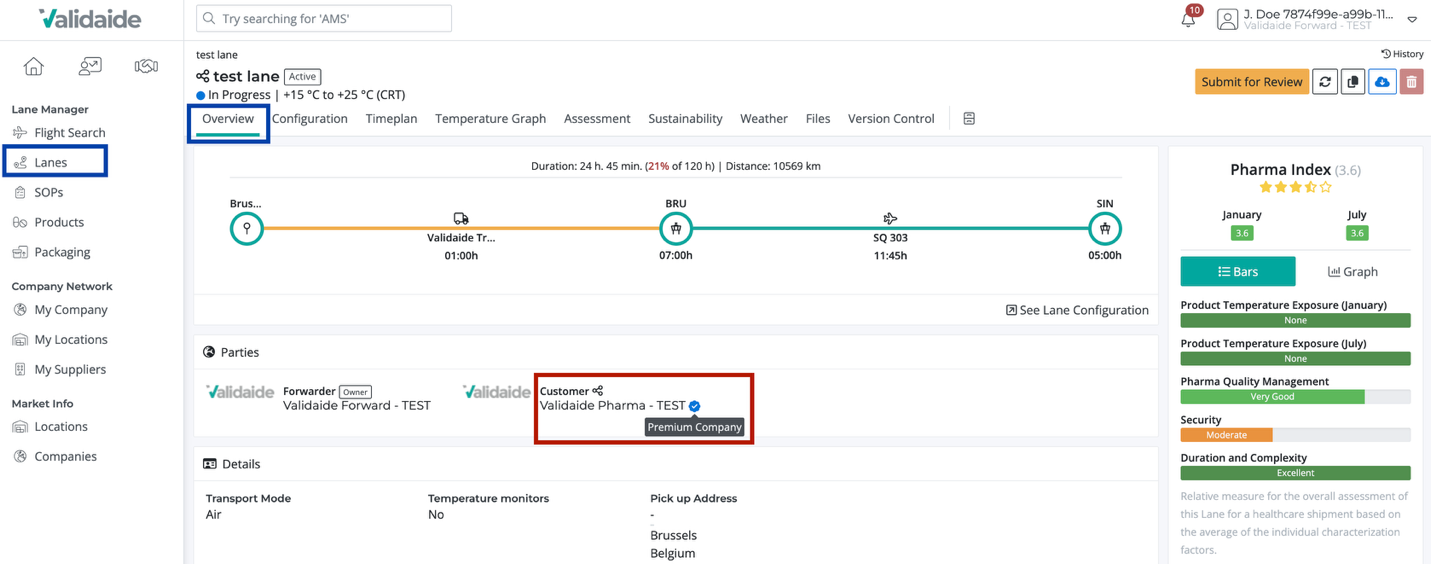Click the refresh icon button next to Submit
Screen dimensions: 1431x564
pos(1325,82)
